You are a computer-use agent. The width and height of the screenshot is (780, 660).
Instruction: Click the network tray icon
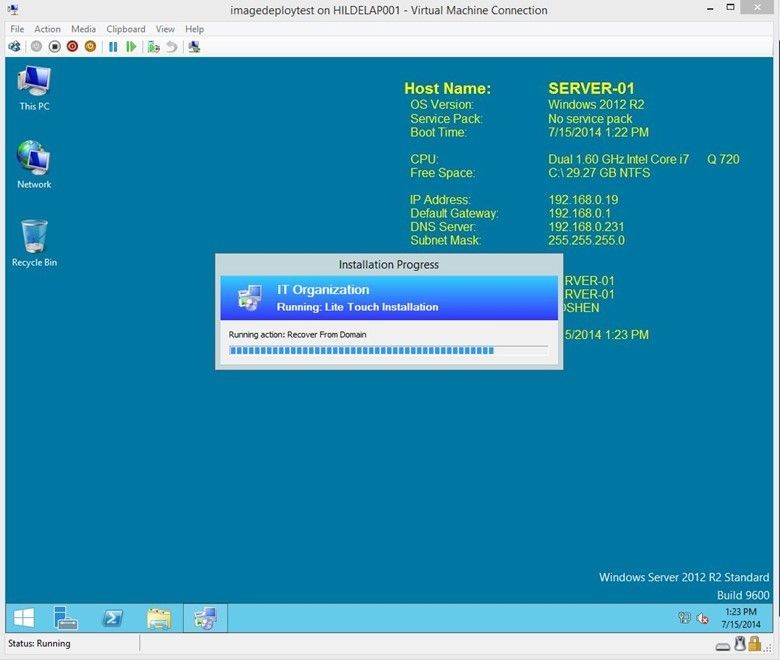point(684,618)
